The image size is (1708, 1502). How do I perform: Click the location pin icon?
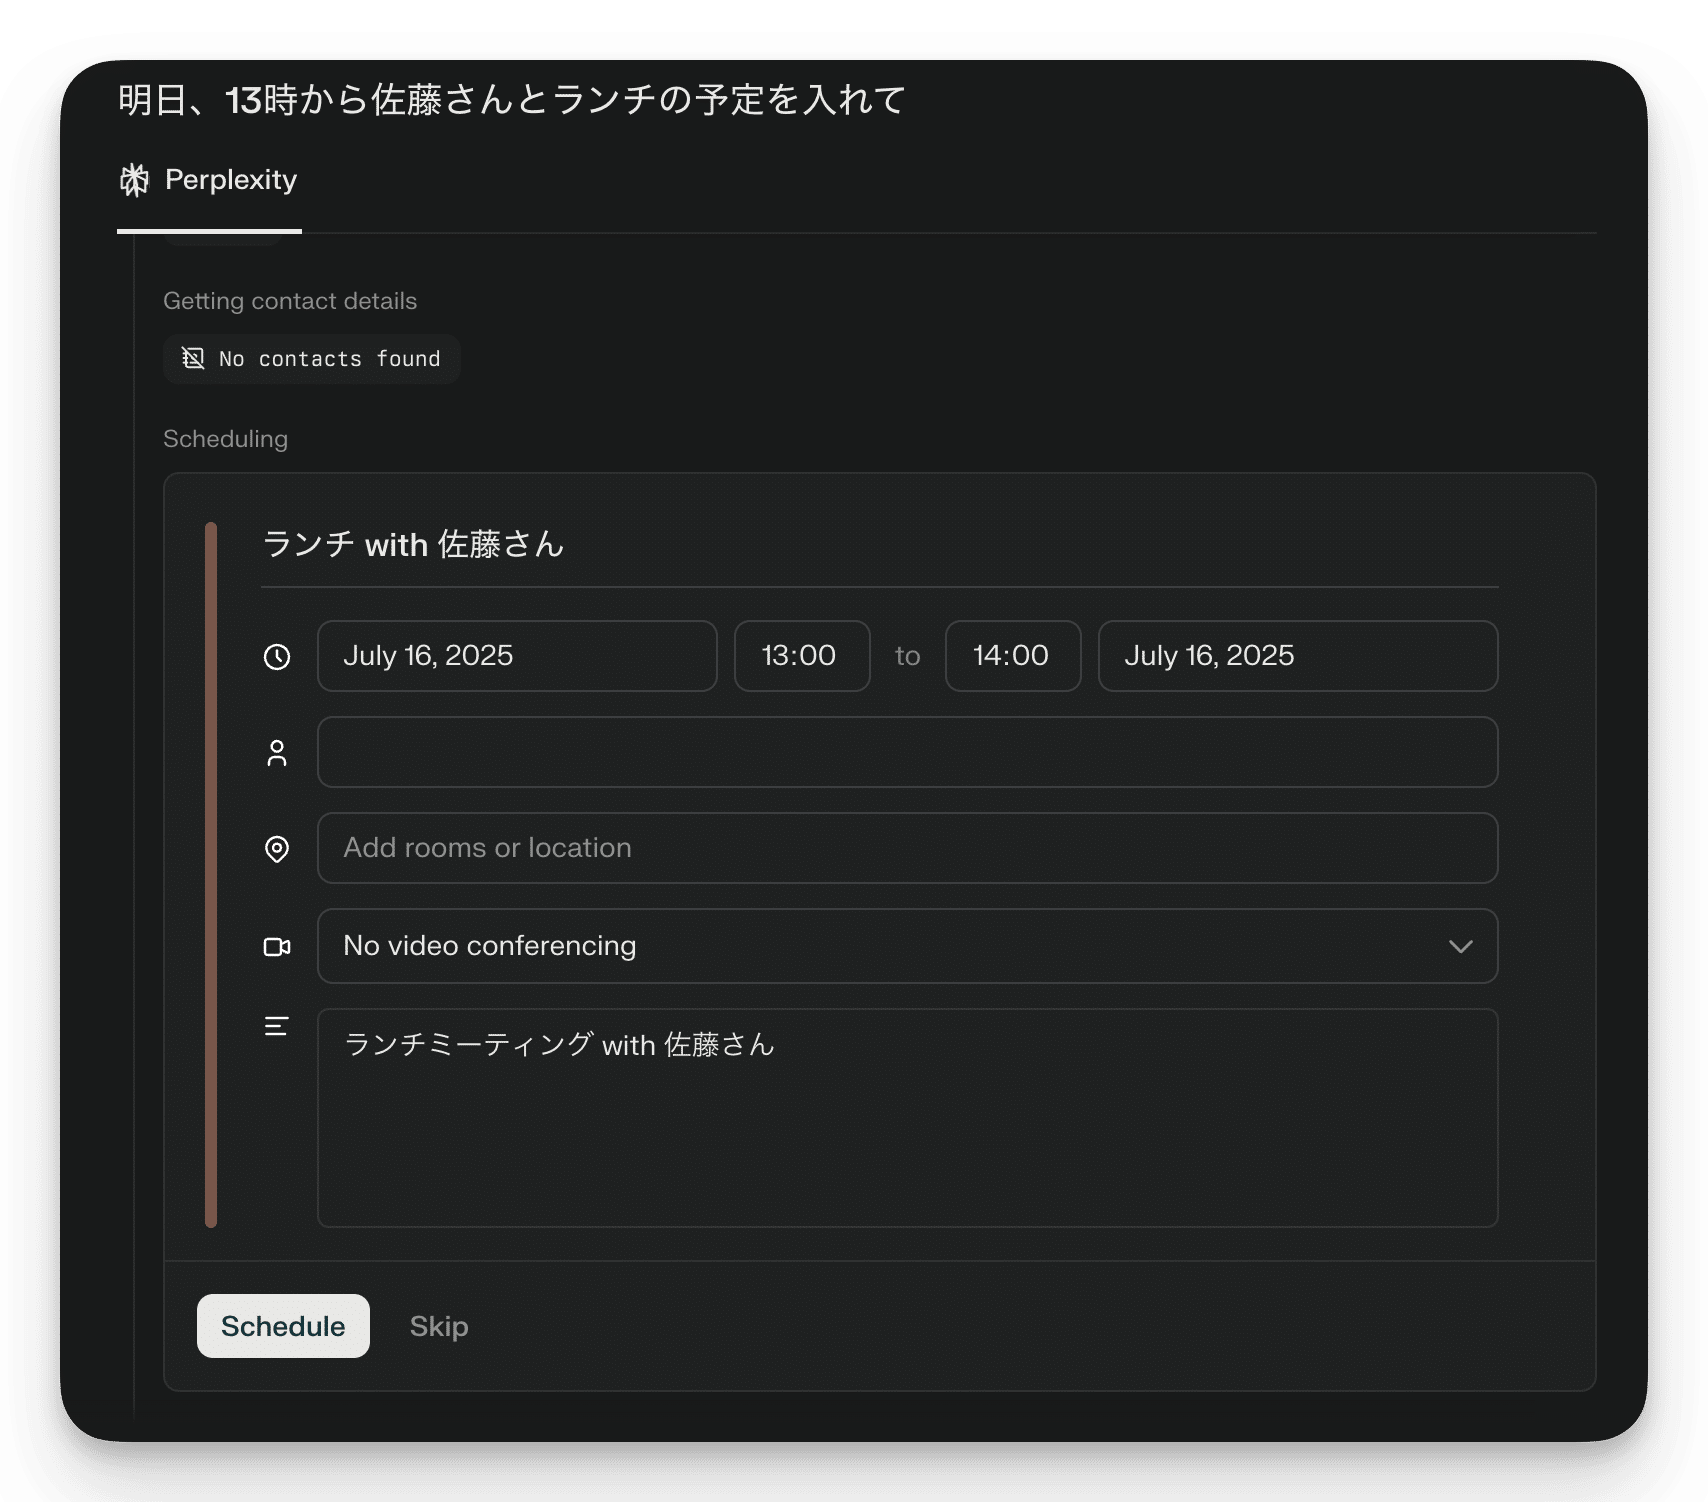pos(277,849)
